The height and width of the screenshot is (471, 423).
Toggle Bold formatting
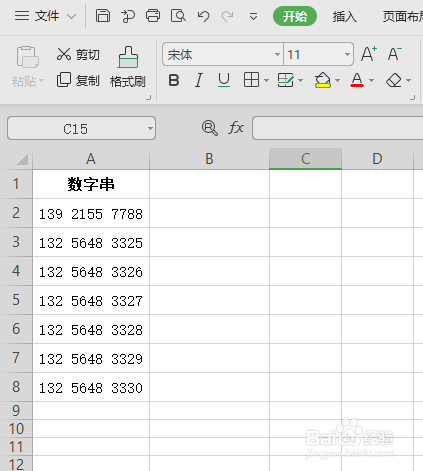coord(174,80)
